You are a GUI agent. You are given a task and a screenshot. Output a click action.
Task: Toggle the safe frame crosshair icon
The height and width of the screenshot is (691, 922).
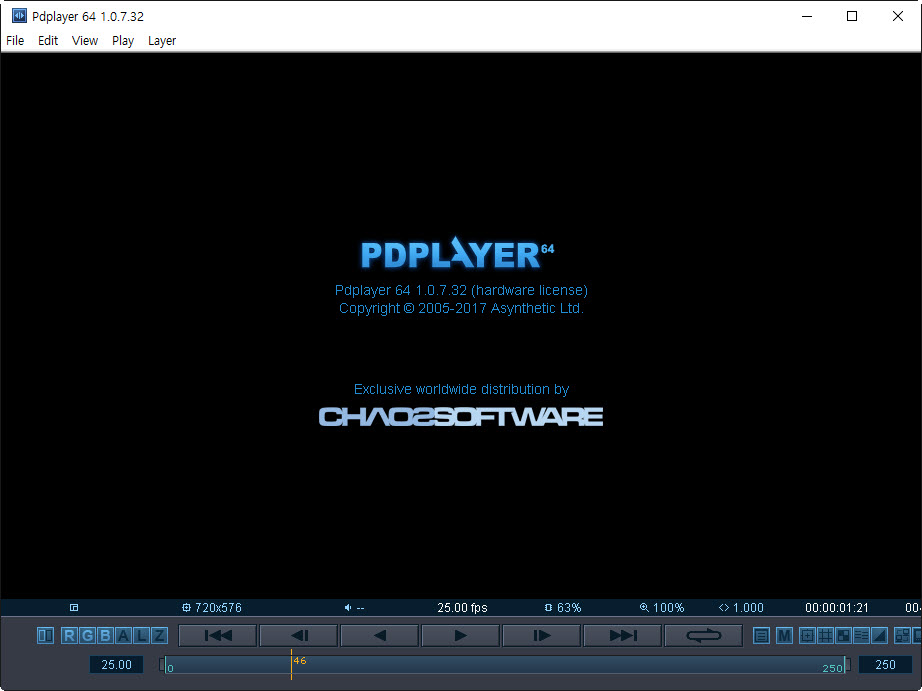point(807,636)
